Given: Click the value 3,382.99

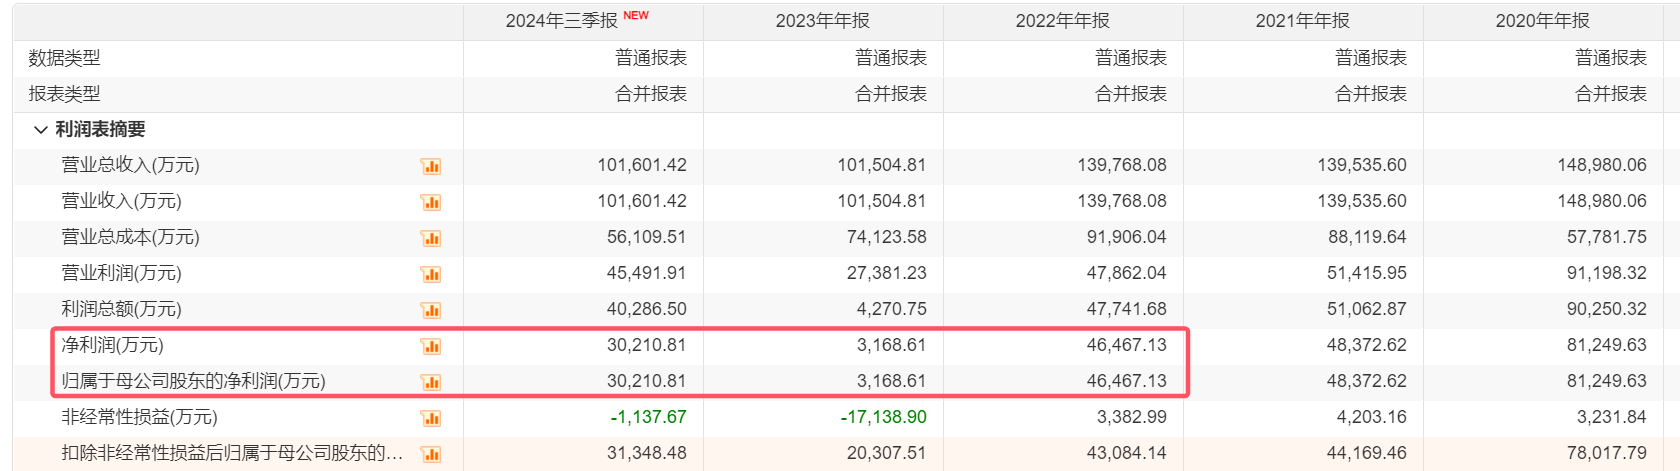Looking at the screenshot, I should click(x=1132, y=417).
